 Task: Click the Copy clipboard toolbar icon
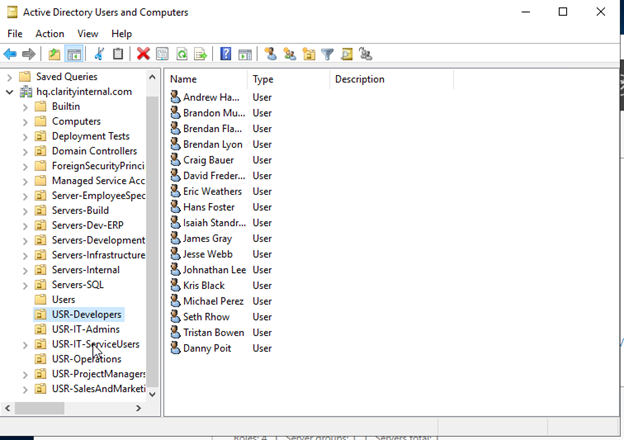pyautogui.click(x=118, y=54)
